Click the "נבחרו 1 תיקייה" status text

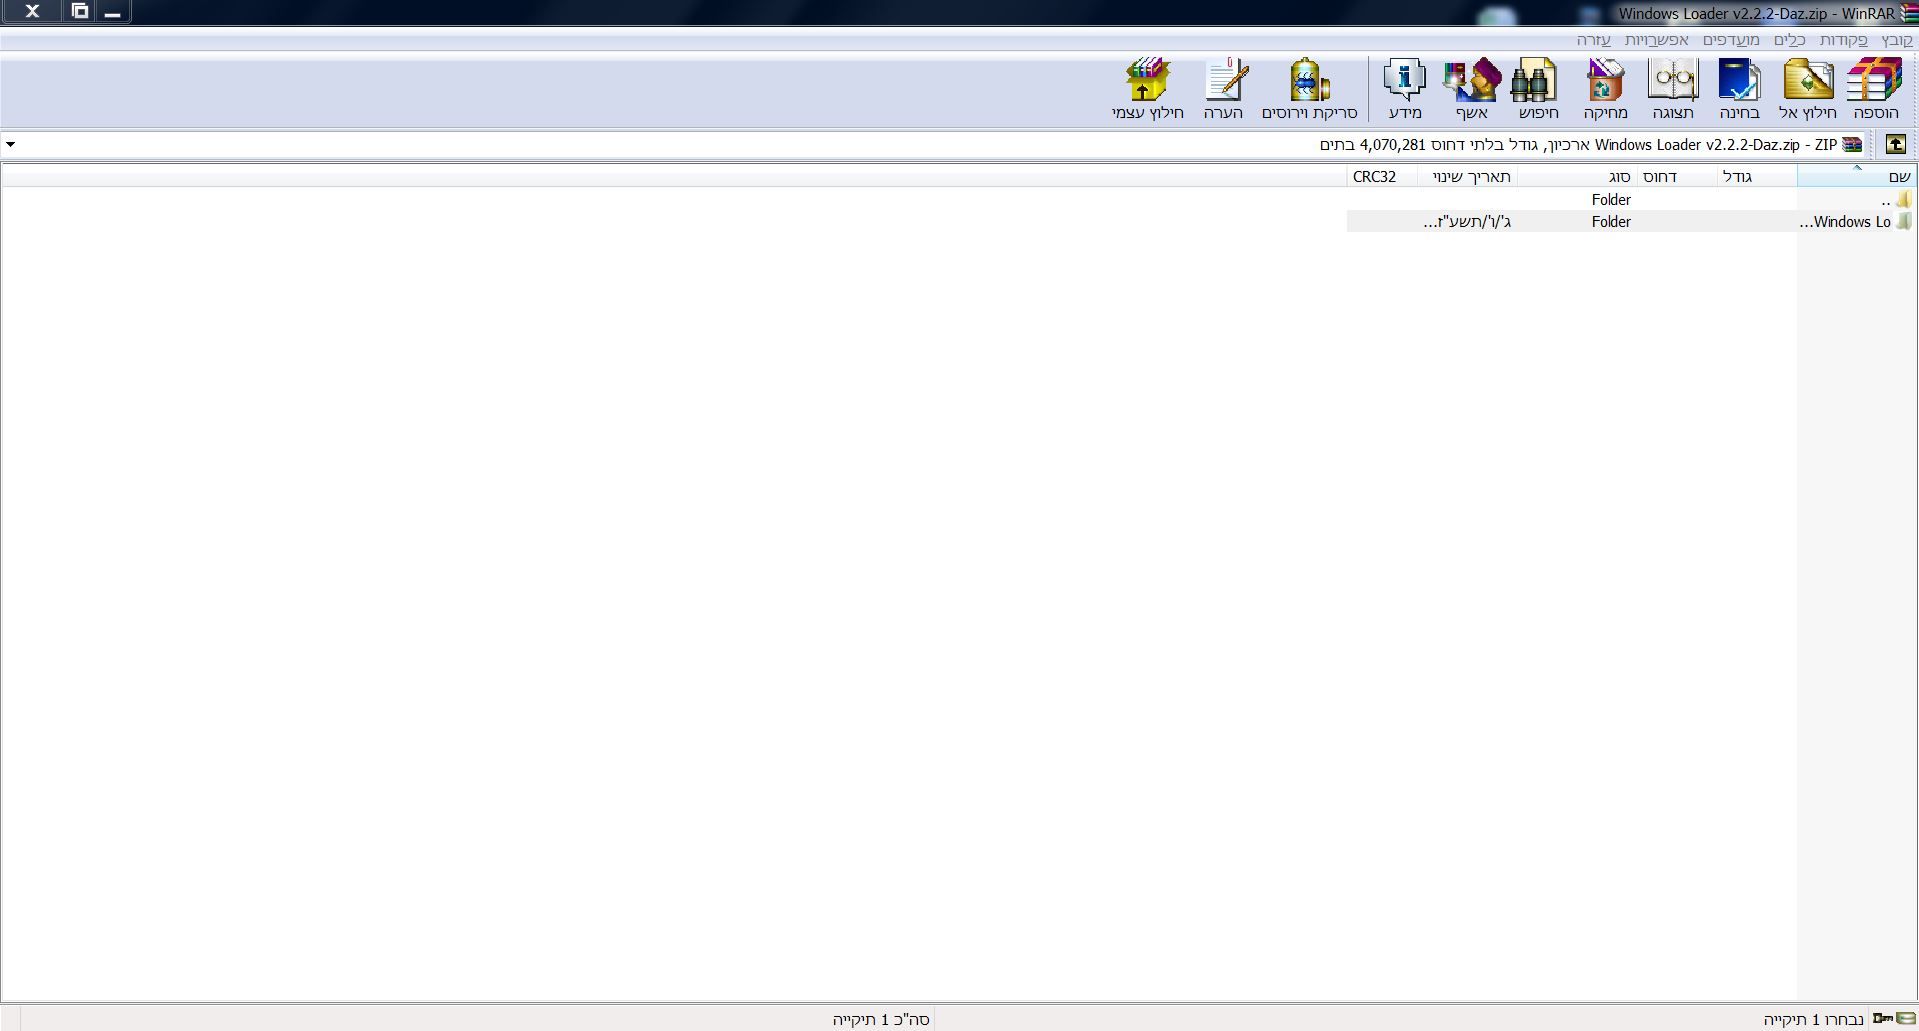(x=1813, y=1019)
